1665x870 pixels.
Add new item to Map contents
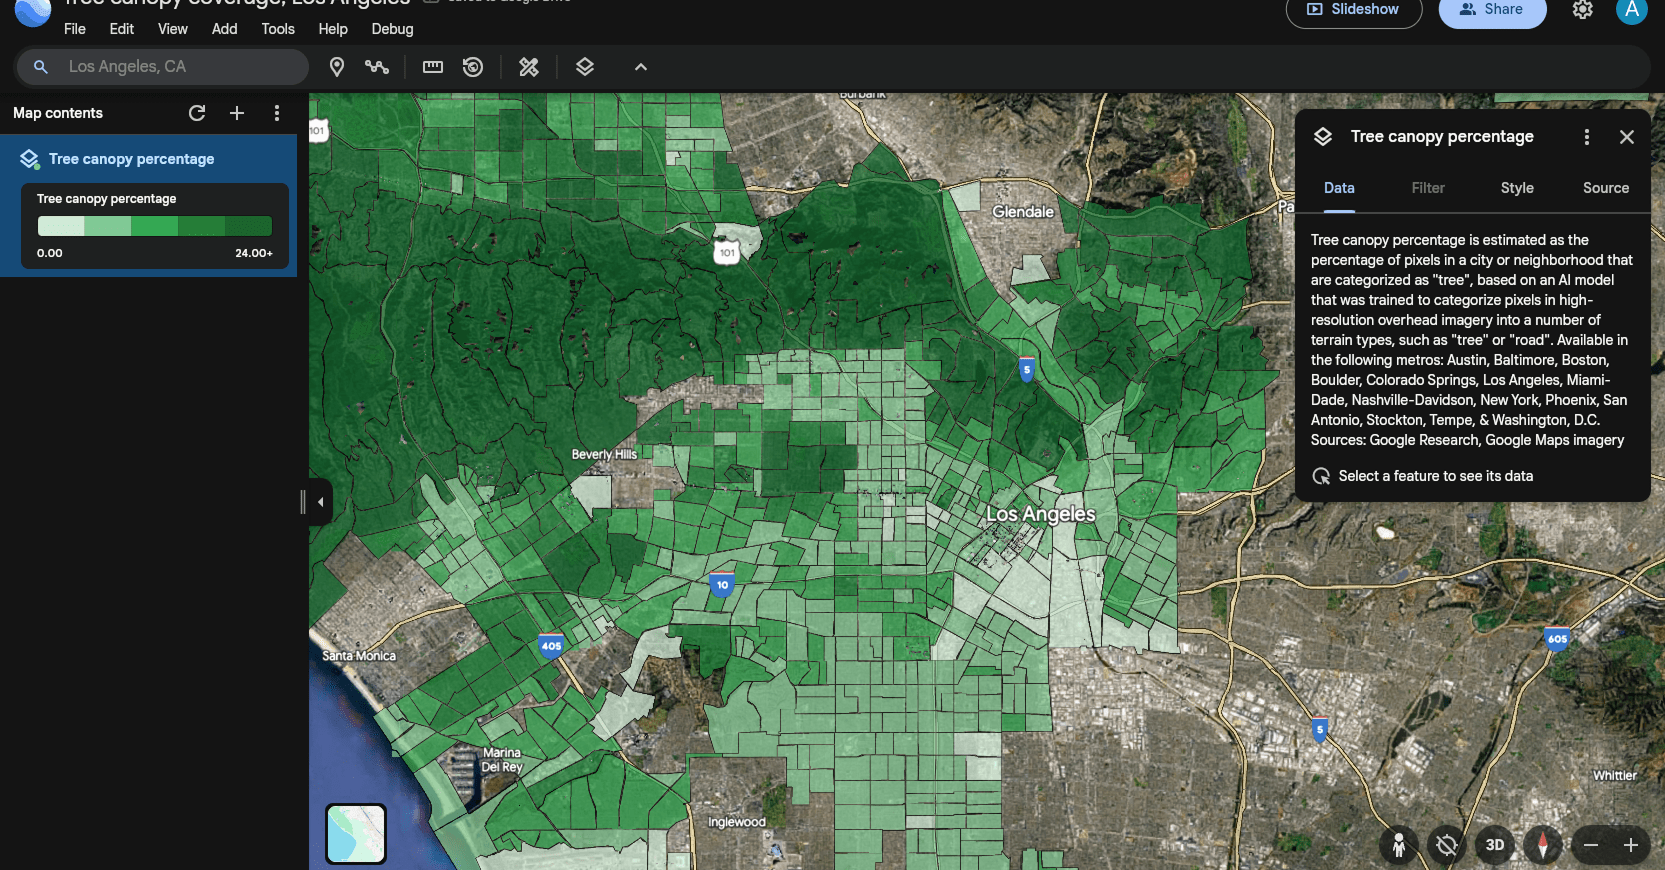coord(237,113)
